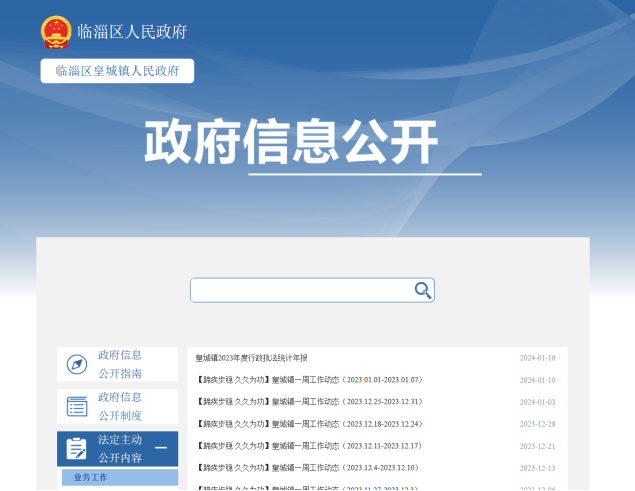Screen dimensions: 635x491
Task: Open the 政府信息公开制度 menu item
Action: coord(120,406)
